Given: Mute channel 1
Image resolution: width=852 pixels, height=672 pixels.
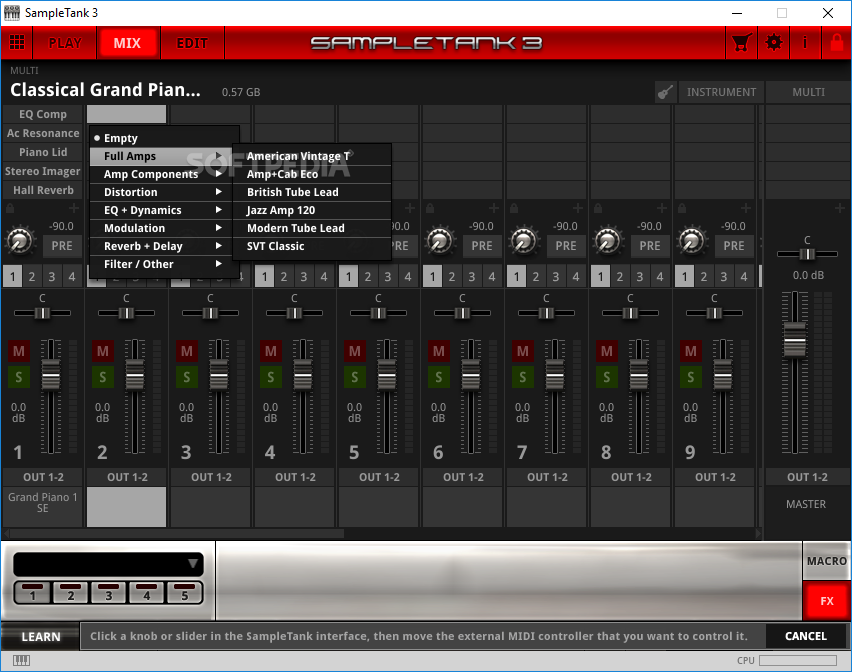Looking at the screenshot, I should pyautogui.click(x=18, y=351).
